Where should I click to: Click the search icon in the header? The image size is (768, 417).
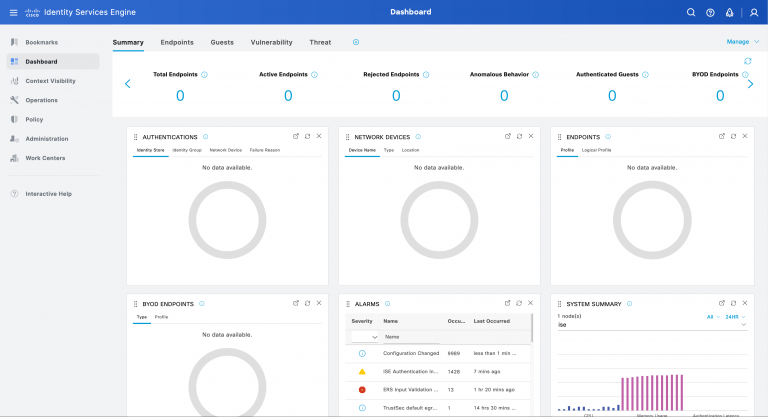pyautogui.click(x=691, y=12)
